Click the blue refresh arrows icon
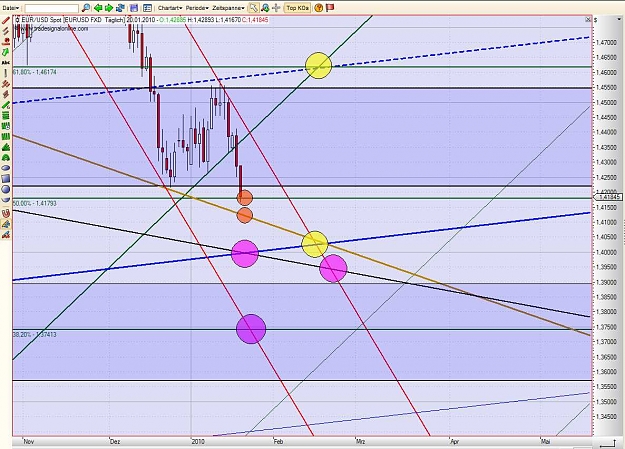This screenshot has width=625, height=449. tap(120, 8)
